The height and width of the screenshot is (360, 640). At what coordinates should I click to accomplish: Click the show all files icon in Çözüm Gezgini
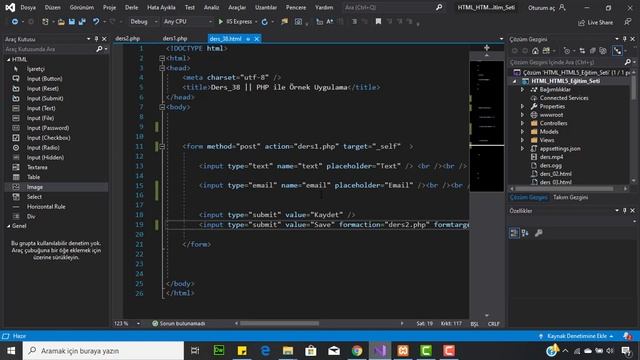point(603,51)
